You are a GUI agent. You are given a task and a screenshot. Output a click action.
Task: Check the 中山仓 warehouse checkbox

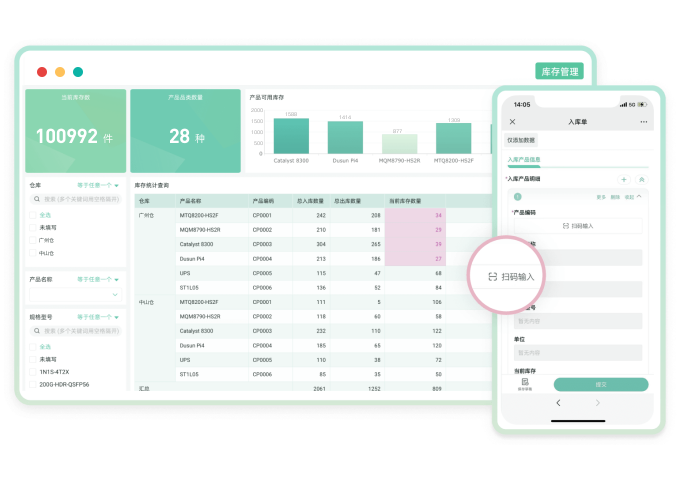click(33, 253)
